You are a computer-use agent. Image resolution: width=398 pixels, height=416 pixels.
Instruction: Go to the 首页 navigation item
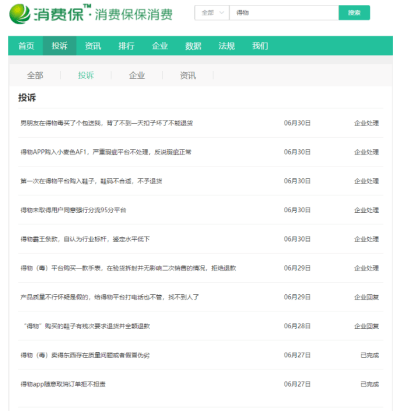pos(26,46)
